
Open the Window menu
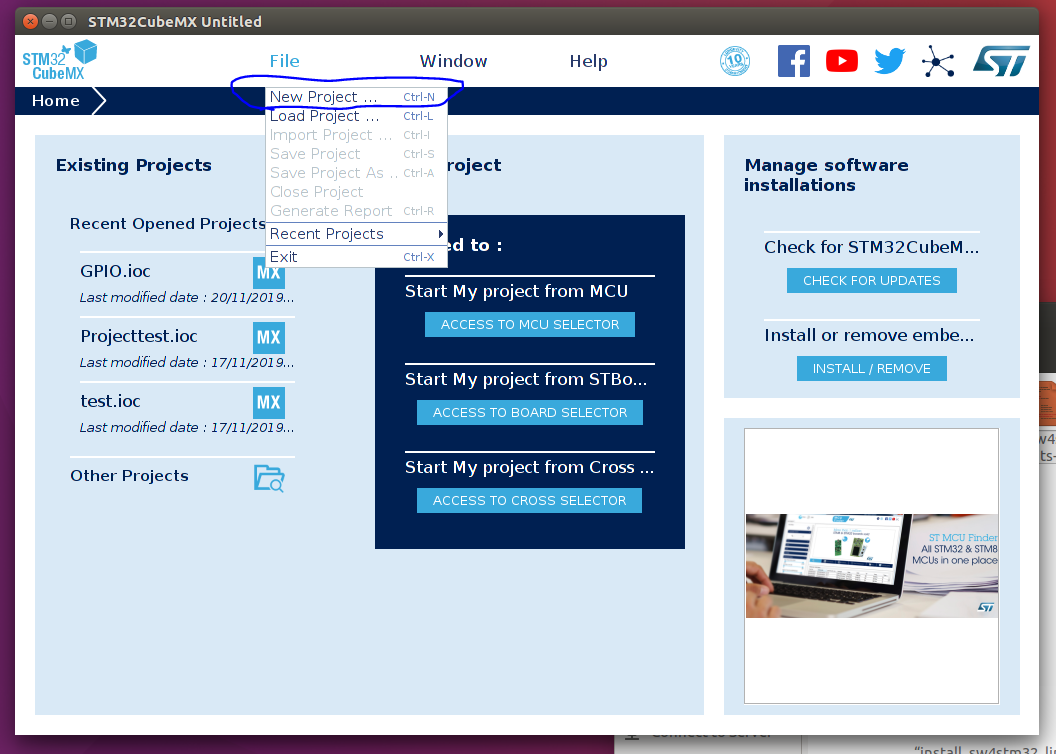[453, 61]
